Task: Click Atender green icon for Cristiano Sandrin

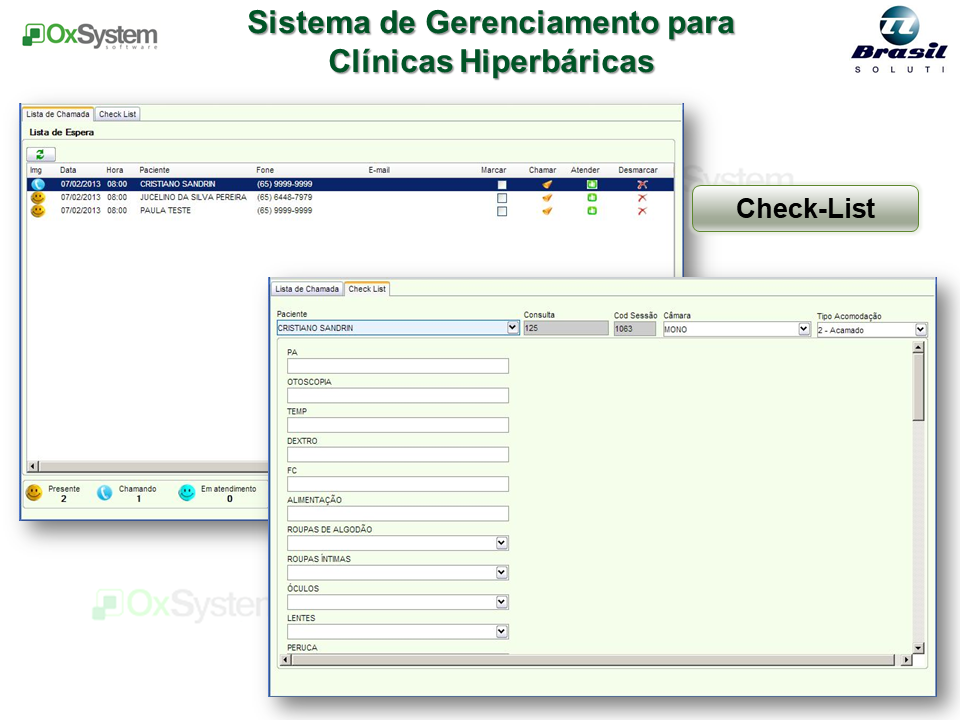Action: [592, 185]
